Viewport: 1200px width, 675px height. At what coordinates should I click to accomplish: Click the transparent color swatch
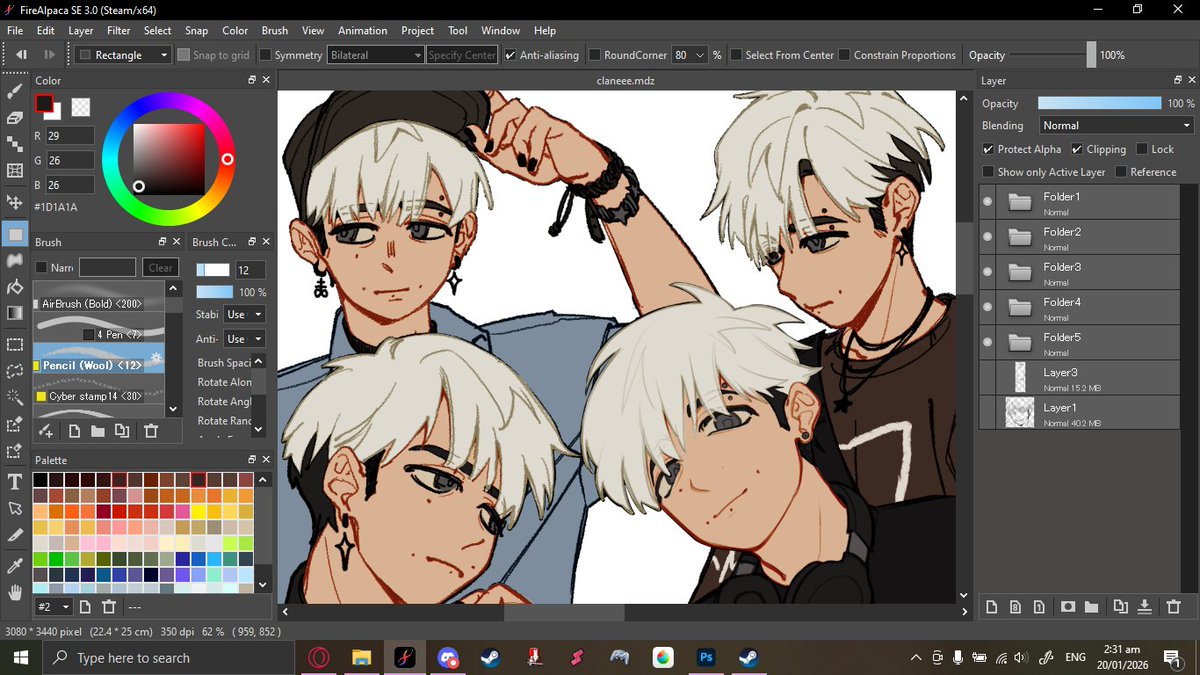click(x=81, y=106)
